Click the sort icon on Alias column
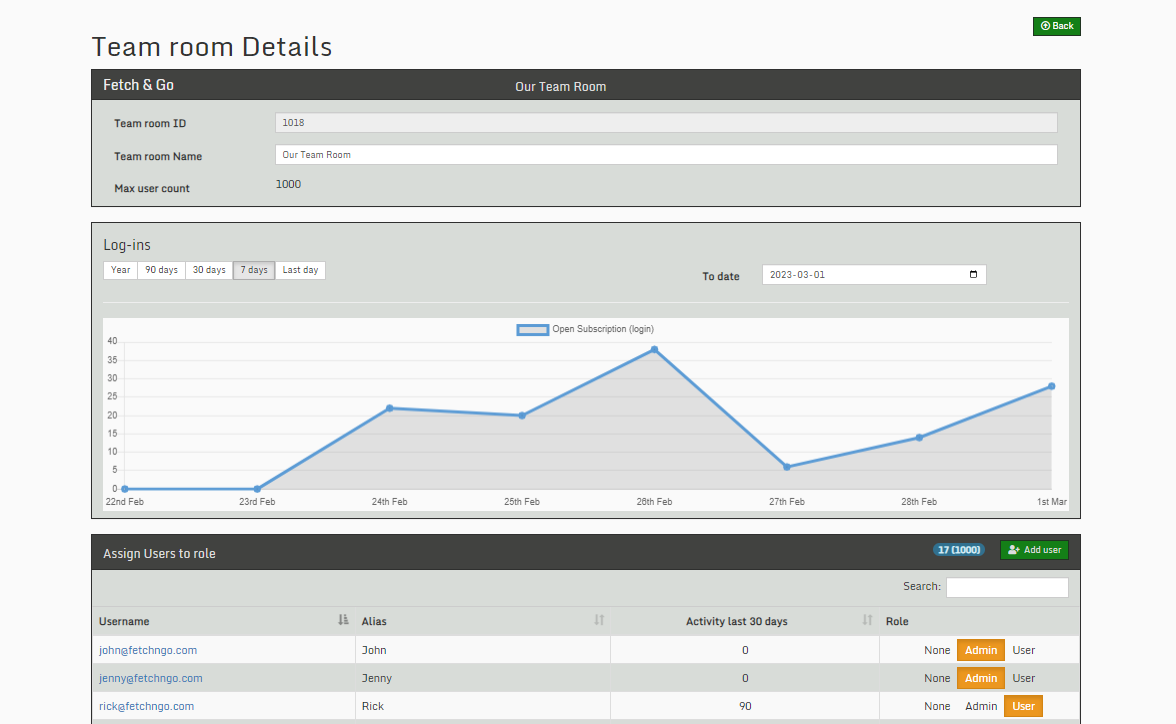This screenshot has height=724, width=1176. pos(599,621)
